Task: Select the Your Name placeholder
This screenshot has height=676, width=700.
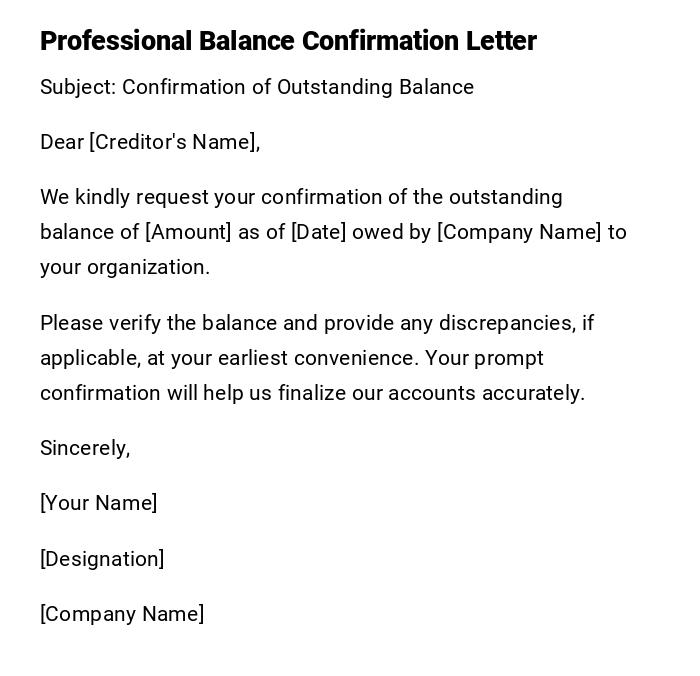Action: click(98, 503)
